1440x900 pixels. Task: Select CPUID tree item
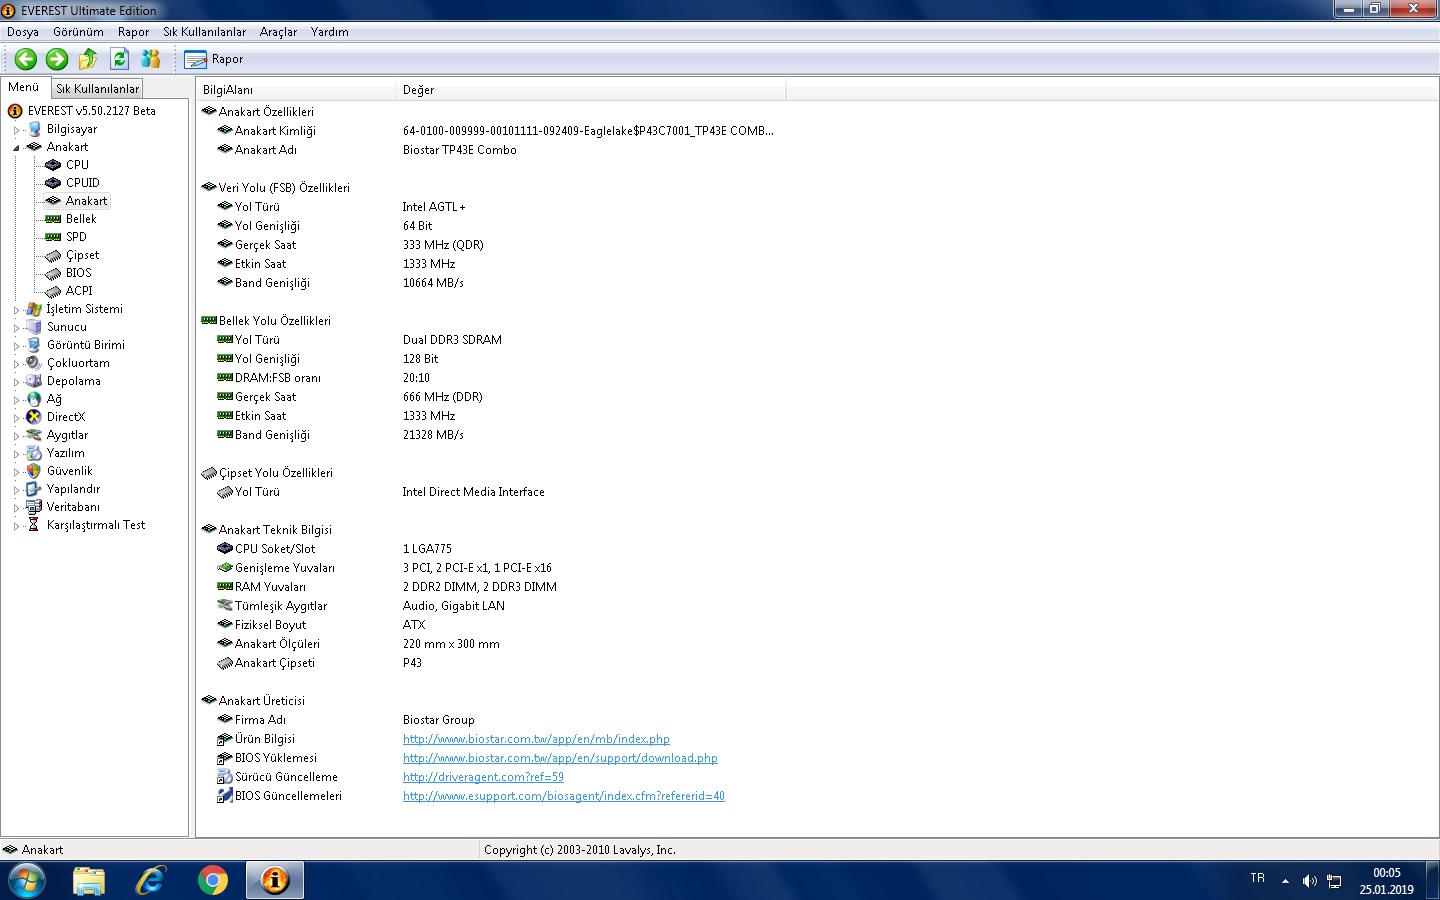coord(83,183)
